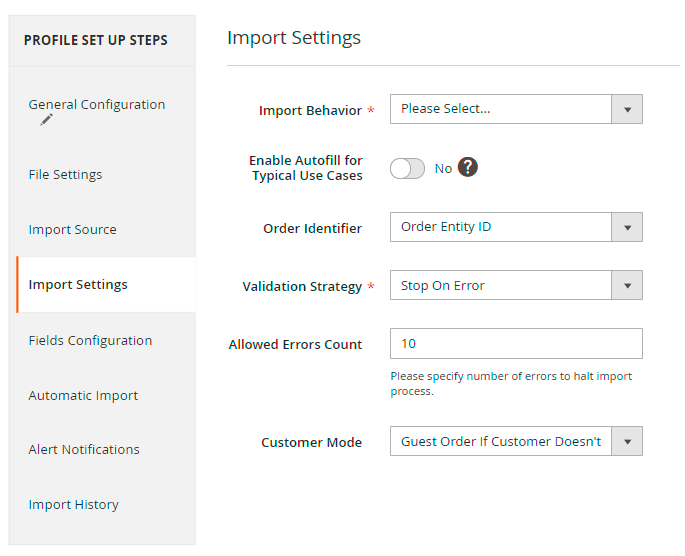The image size is (685, 556).
Task: Click the Allowed Errors Count field
Action: click(516, 344)
